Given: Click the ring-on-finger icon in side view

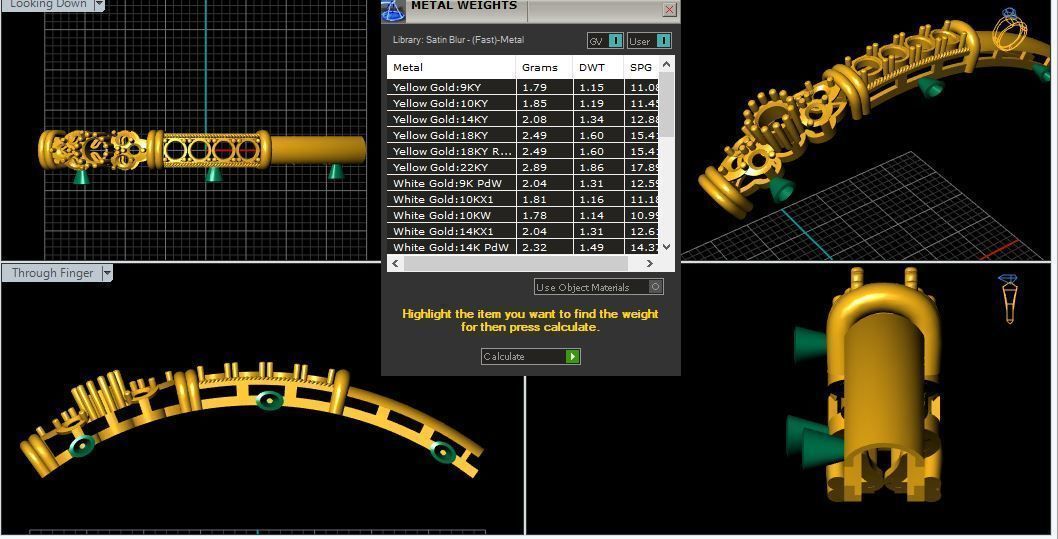Looking at the screenshot, I should click(x=1009, y=298).
